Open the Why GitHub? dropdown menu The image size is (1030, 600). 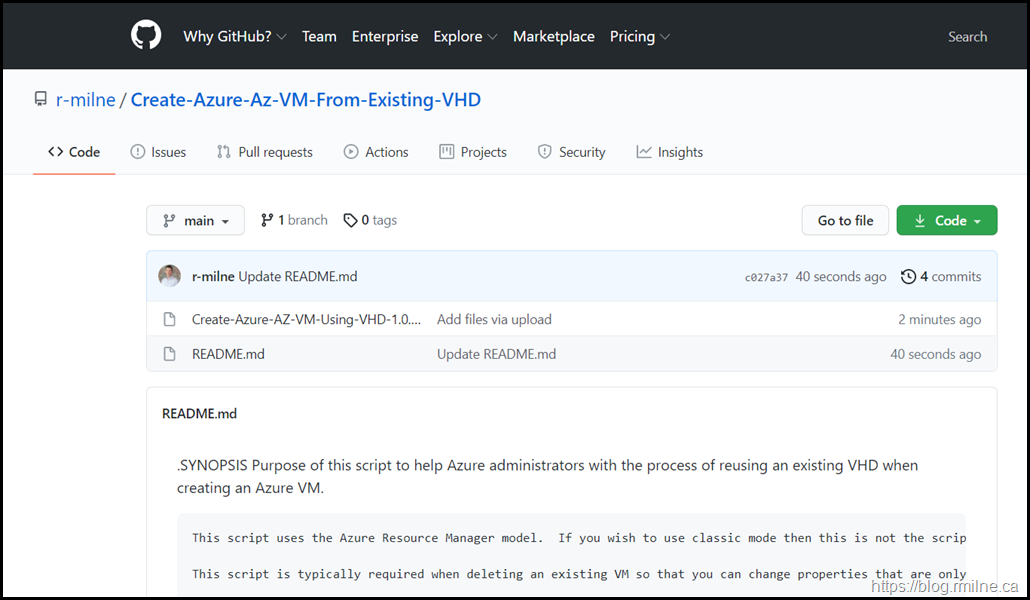click(x=235, y=37)
